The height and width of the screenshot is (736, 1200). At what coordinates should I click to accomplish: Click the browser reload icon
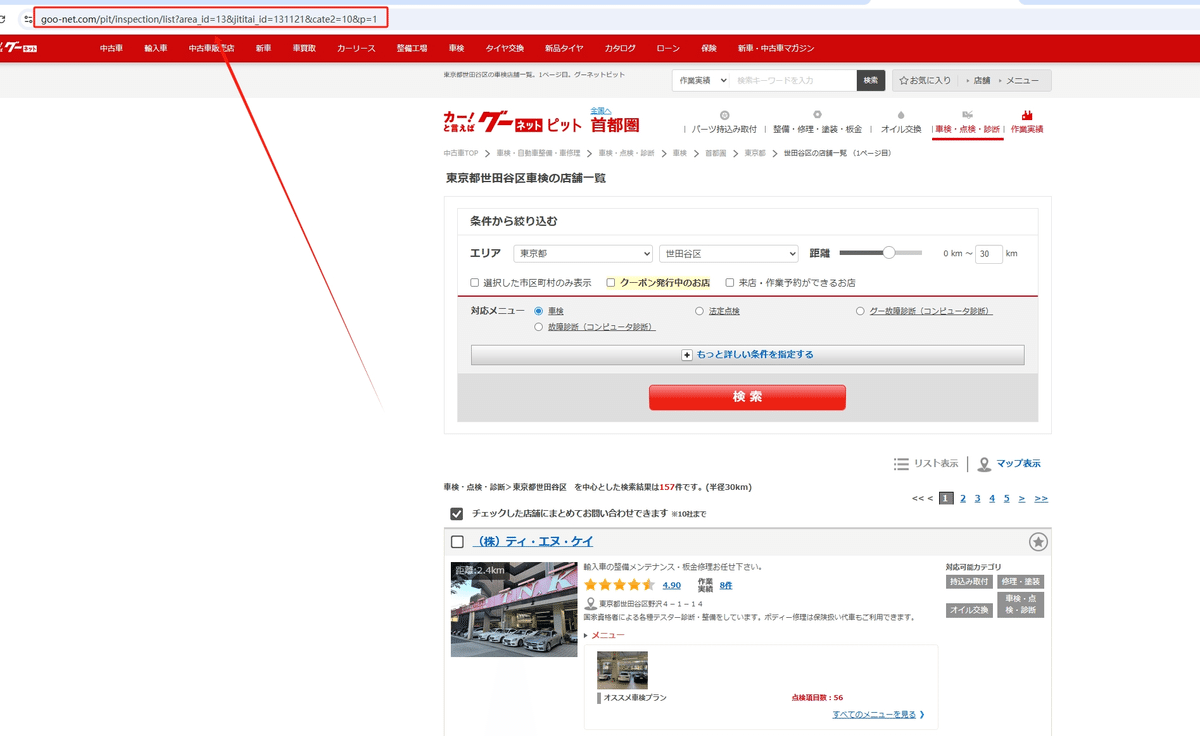click(x=4, y=19)
